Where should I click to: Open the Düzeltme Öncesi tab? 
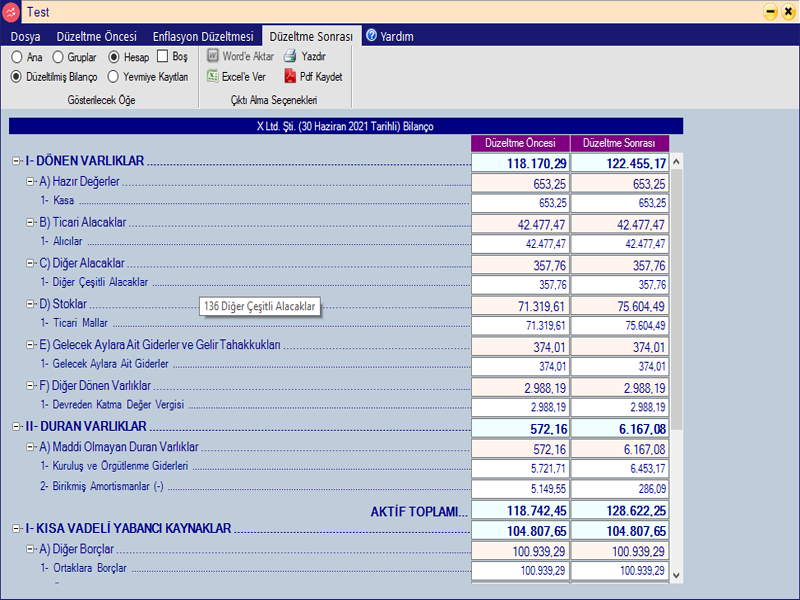(x=96, y=36)
